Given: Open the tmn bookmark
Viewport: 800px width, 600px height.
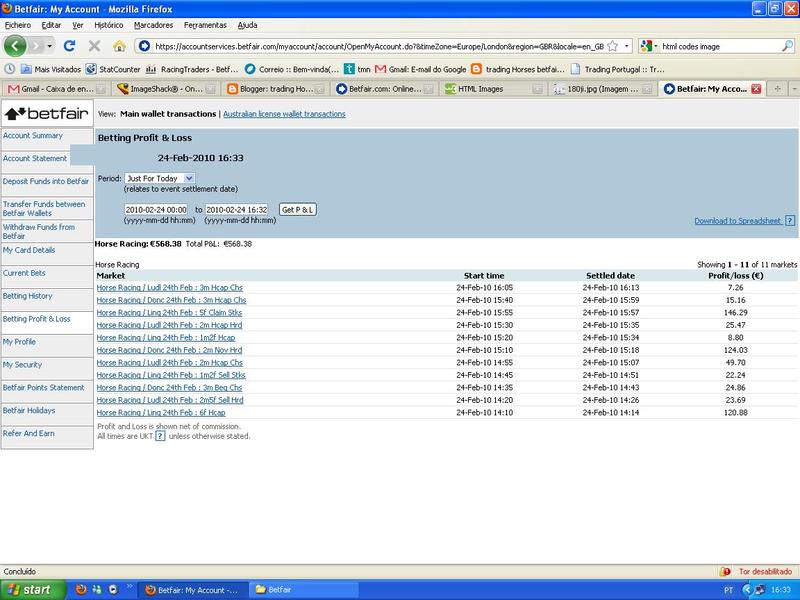Looking at the screenshot, I should [357, 69].
